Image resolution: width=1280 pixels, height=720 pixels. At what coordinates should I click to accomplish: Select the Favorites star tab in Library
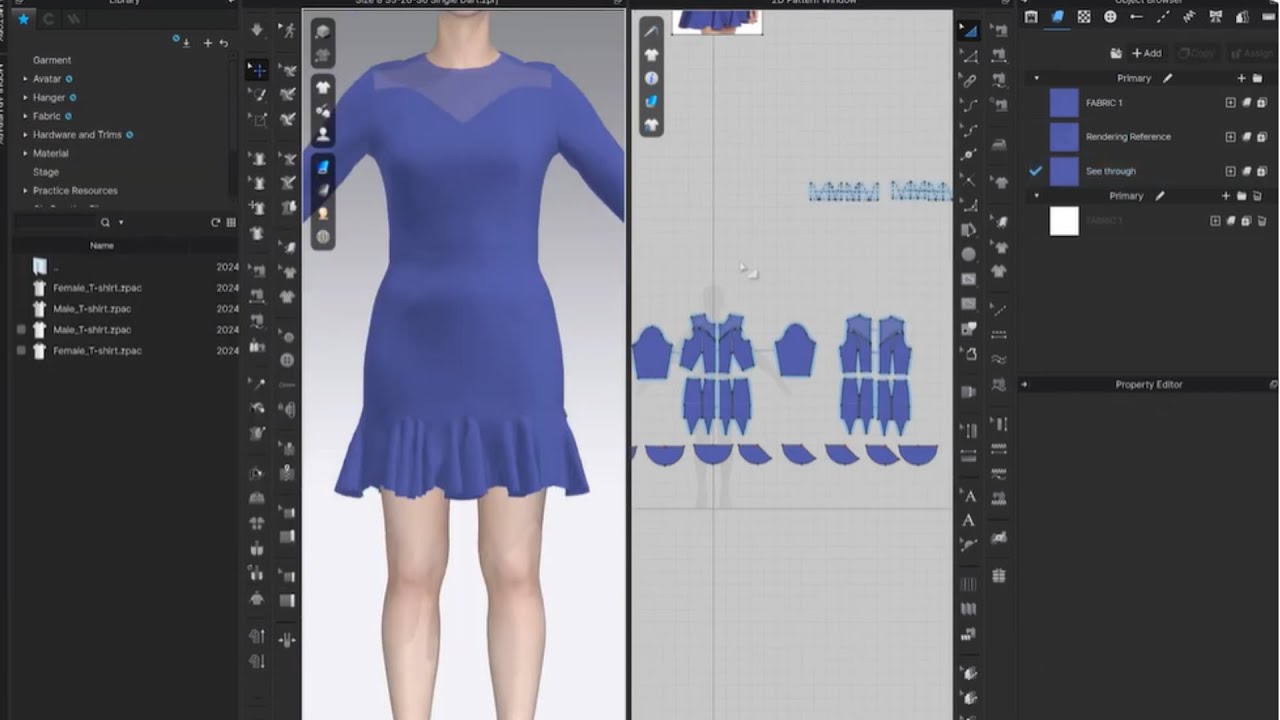[x=23, y=19]
